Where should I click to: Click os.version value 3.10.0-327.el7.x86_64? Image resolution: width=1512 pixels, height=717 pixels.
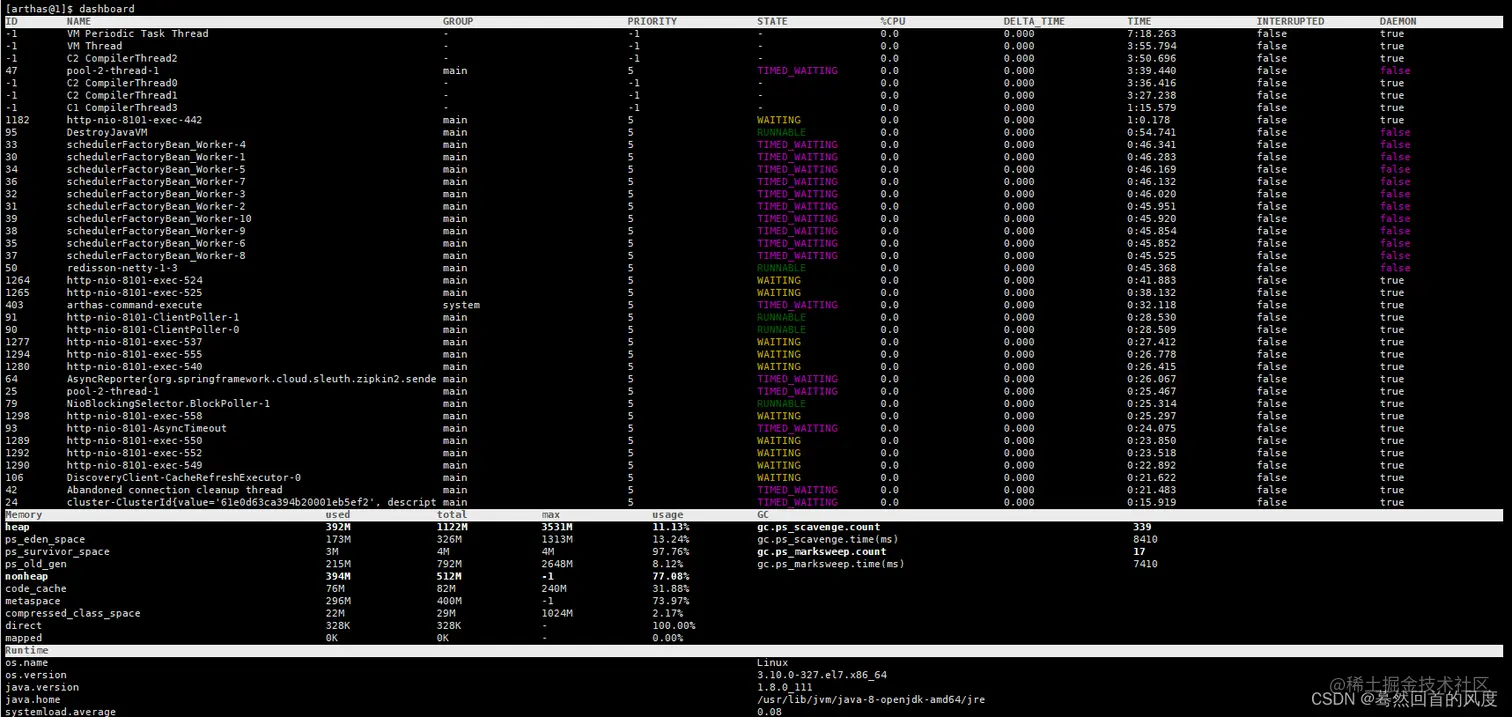pyautogui.click(x=822, y=675)
